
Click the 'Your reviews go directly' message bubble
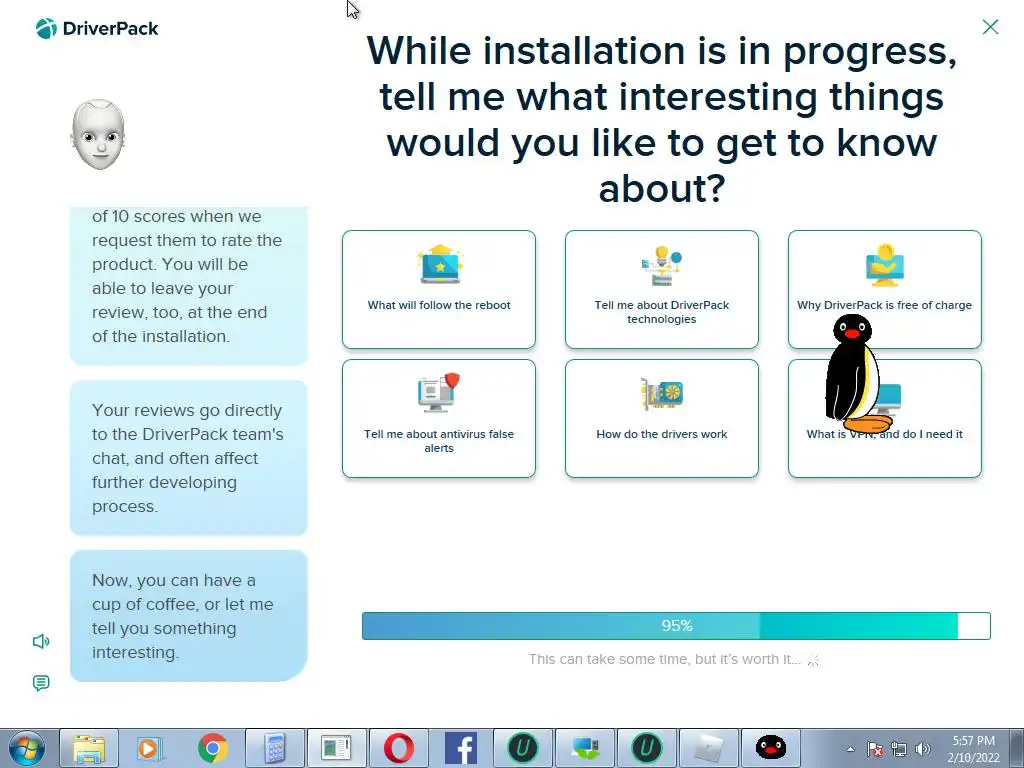(189, 458)
